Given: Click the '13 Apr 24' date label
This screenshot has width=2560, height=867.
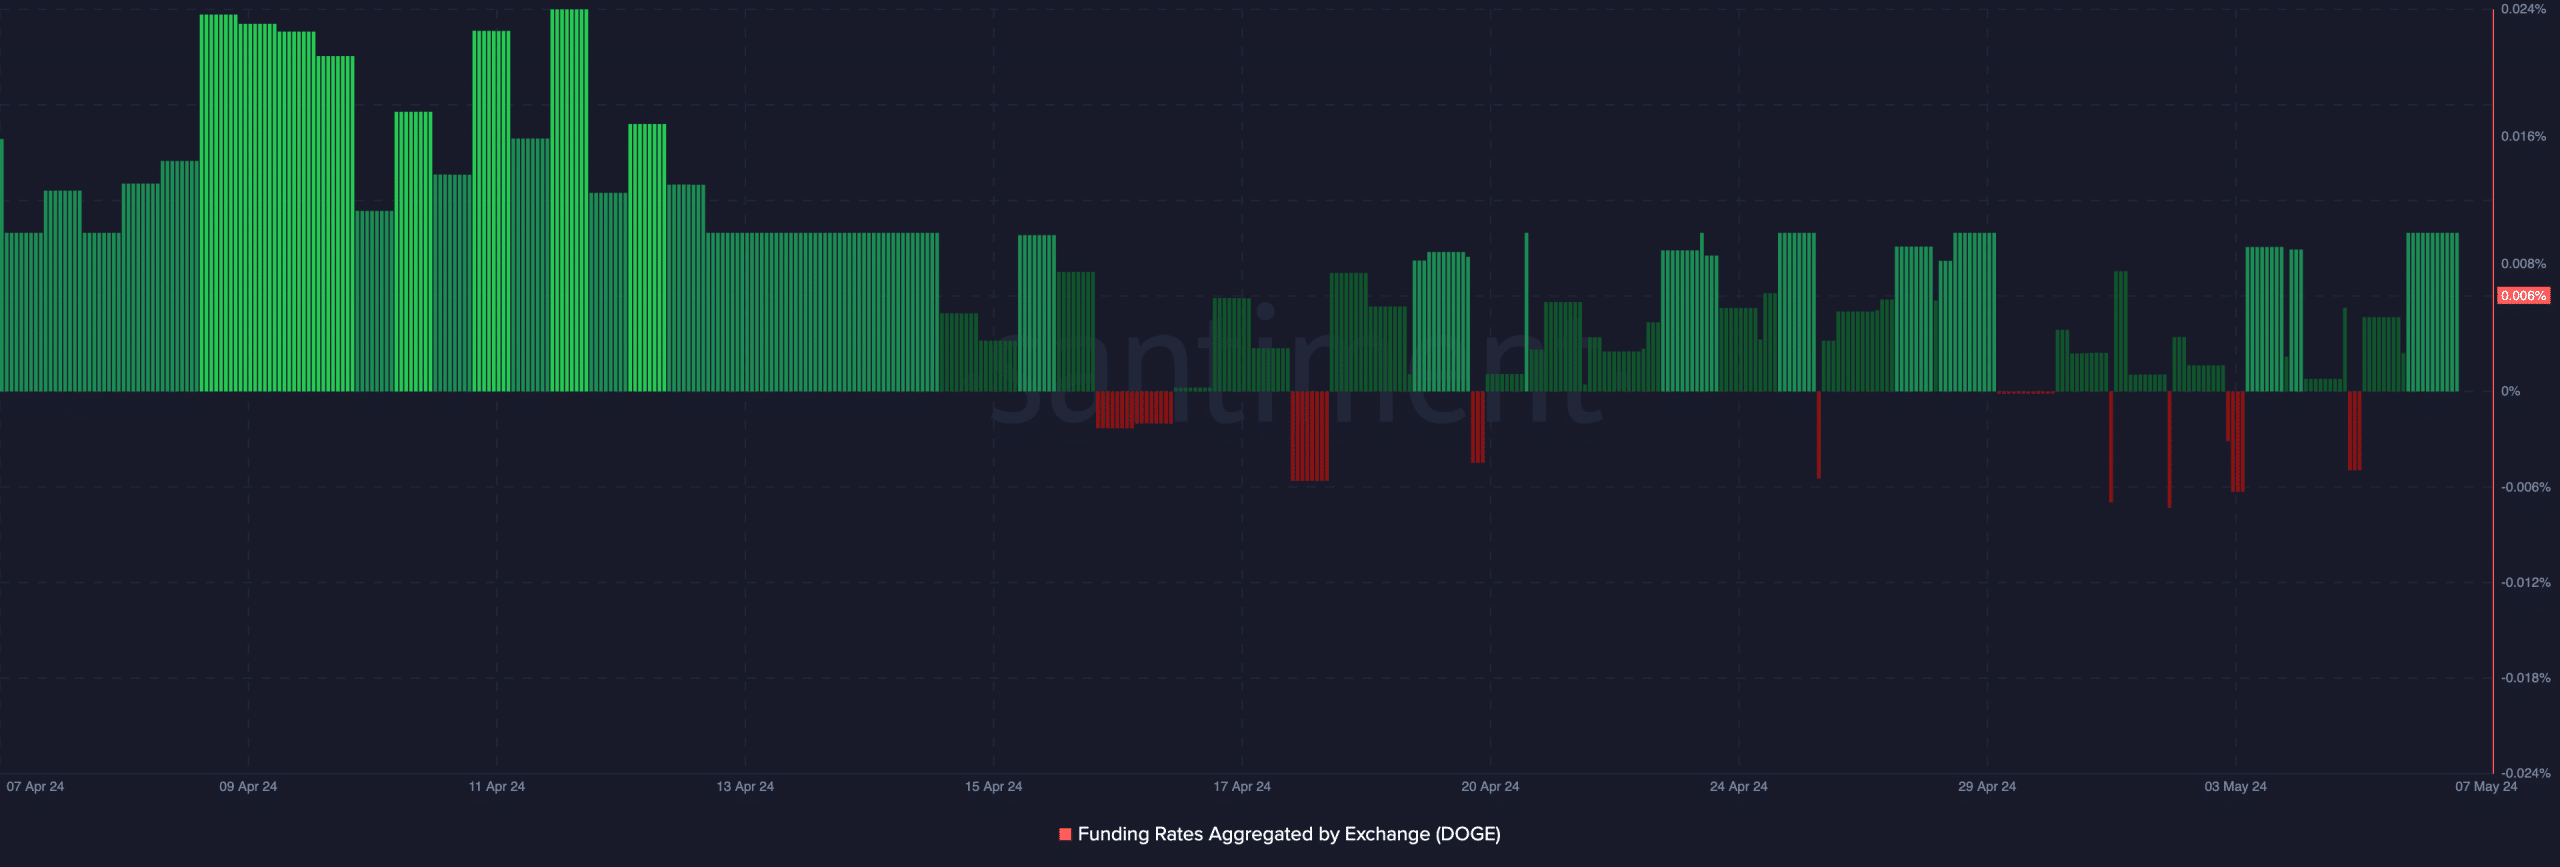Looking at the screenshot, I should pyautogui.click(x=745, y=787).
